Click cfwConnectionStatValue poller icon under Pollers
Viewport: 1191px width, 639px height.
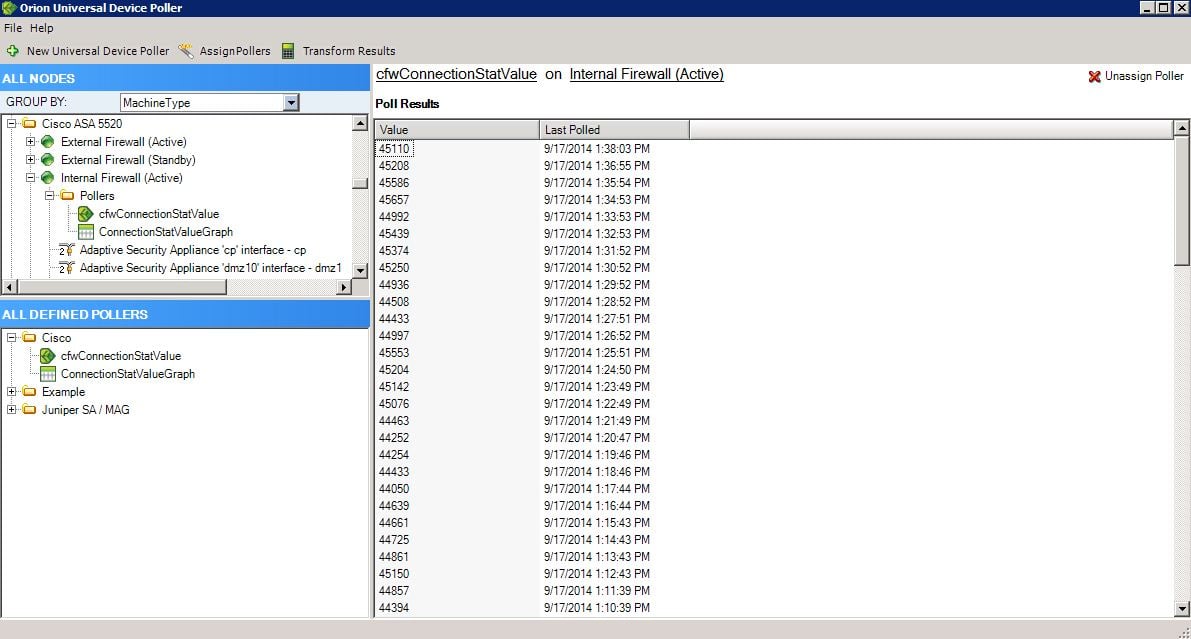click(86, 214)
